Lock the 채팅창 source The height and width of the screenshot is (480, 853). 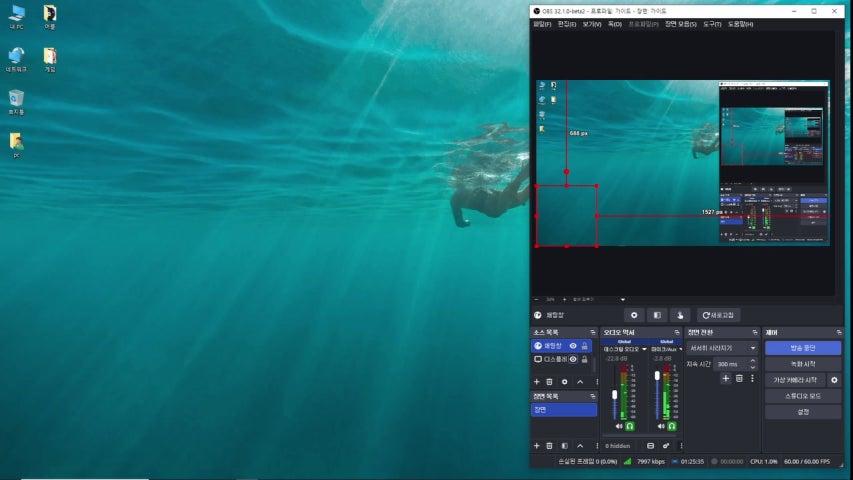pyautogui.click(x=585, y=345)
